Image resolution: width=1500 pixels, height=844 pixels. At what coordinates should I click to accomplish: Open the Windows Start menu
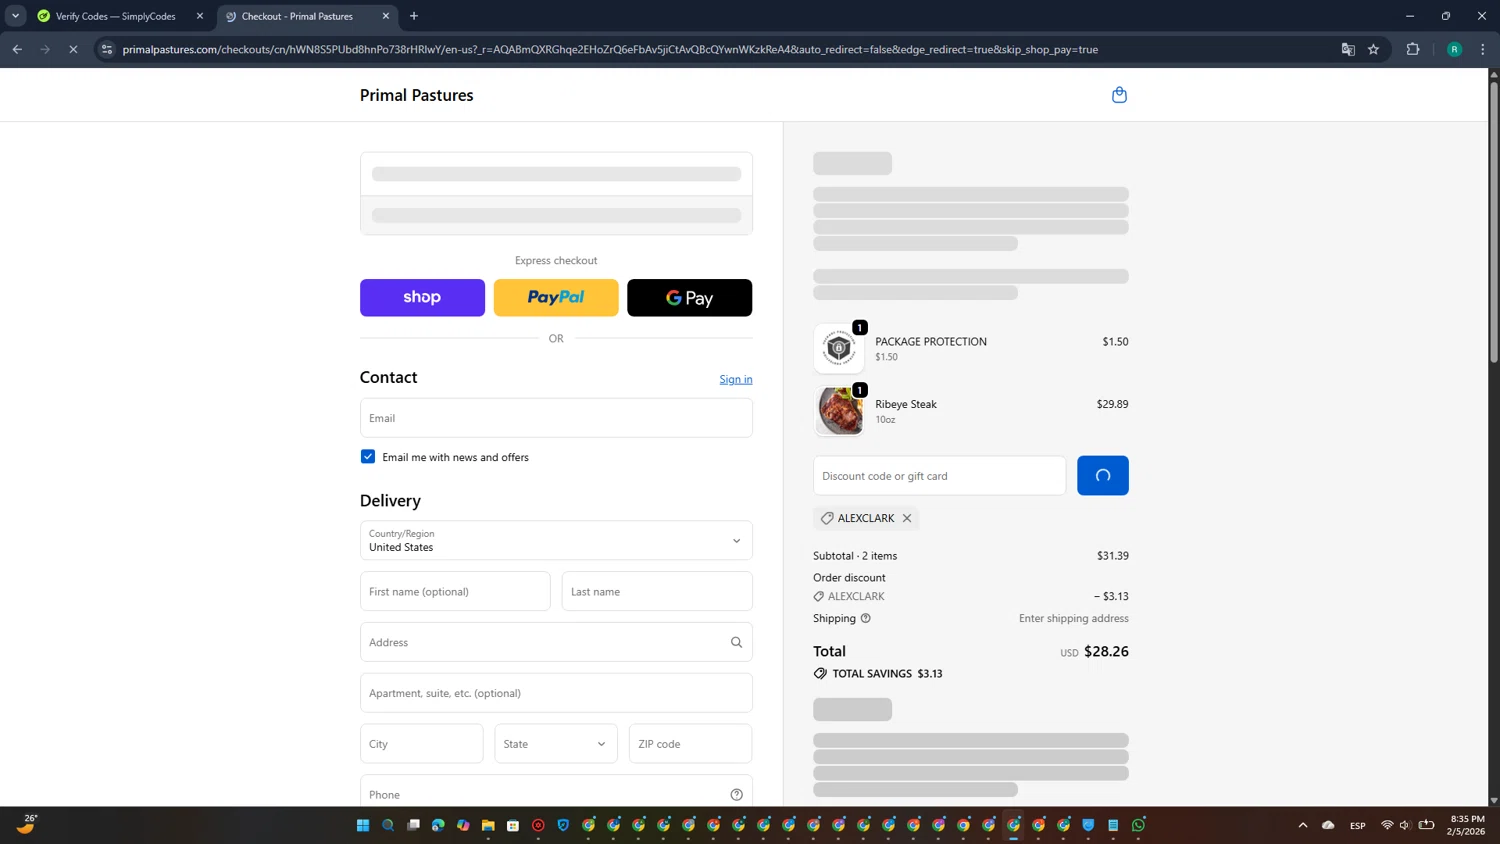(363, 825)
